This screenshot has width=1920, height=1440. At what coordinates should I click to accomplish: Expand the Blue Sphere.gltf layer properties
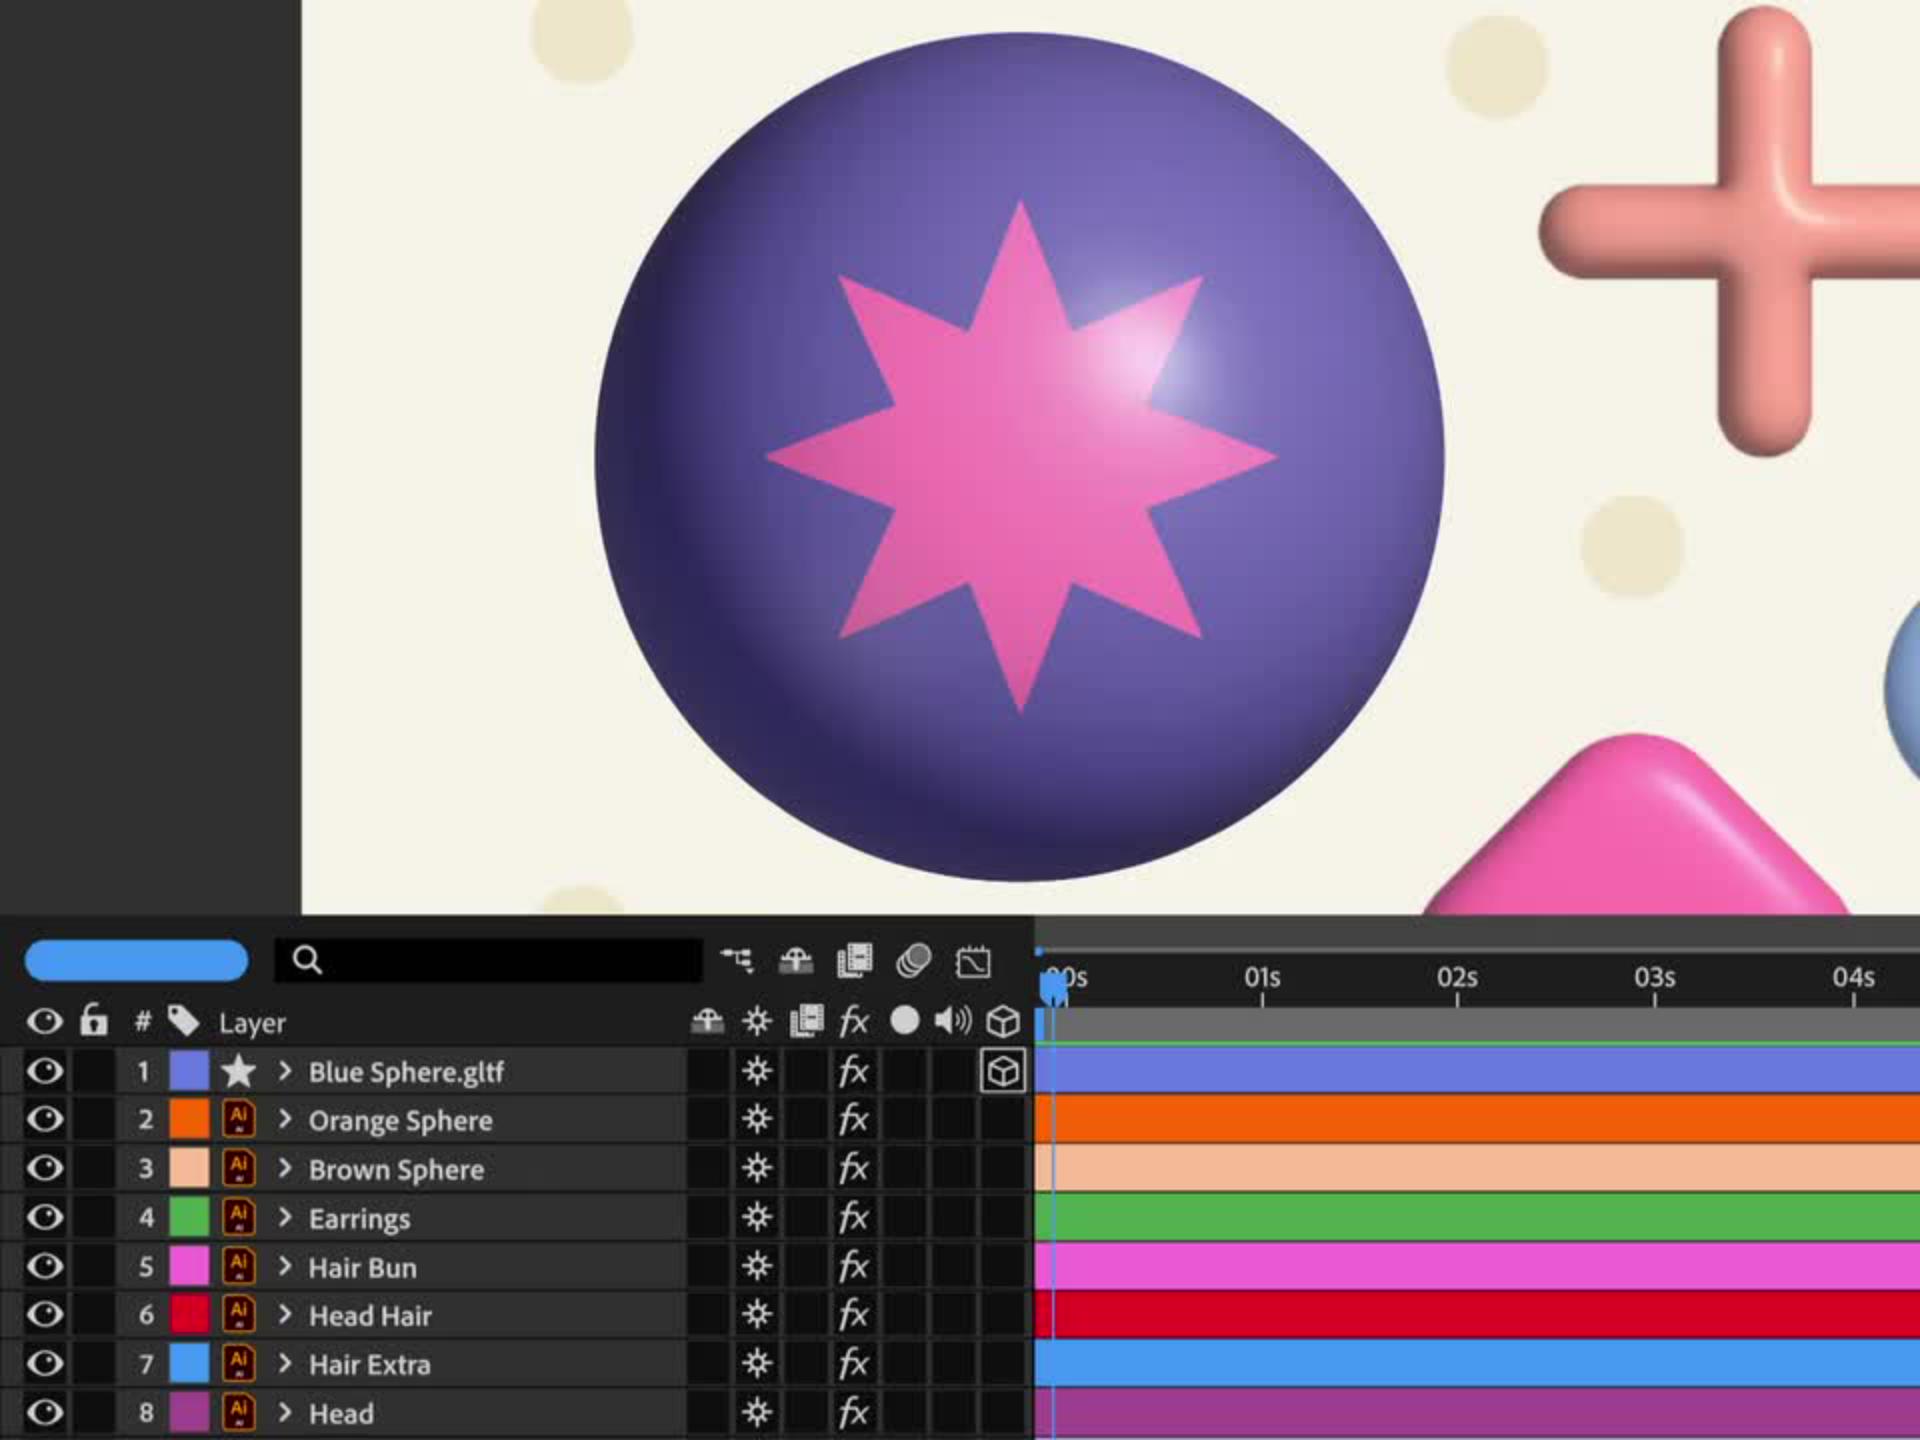pos(285,1071)
